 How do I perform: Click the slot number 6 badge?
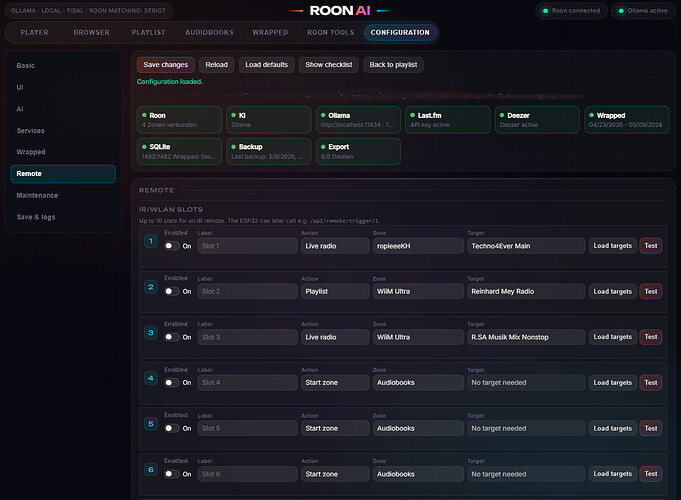(151, 470)
